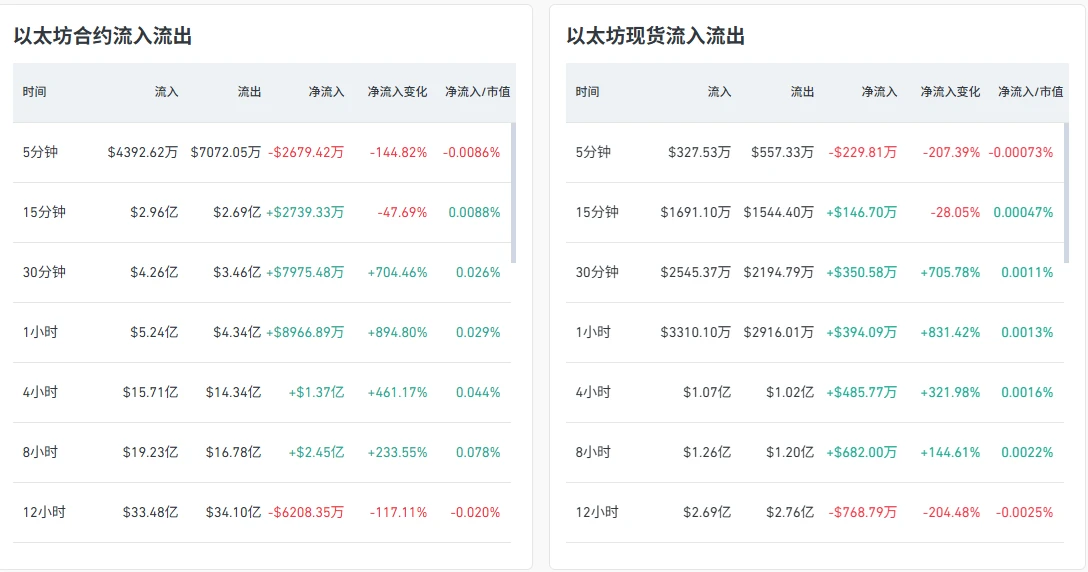This screenshot has width=1088, height=572.
Task: Click the -0.0025% ratio value
Action: tap(1025, 512)
